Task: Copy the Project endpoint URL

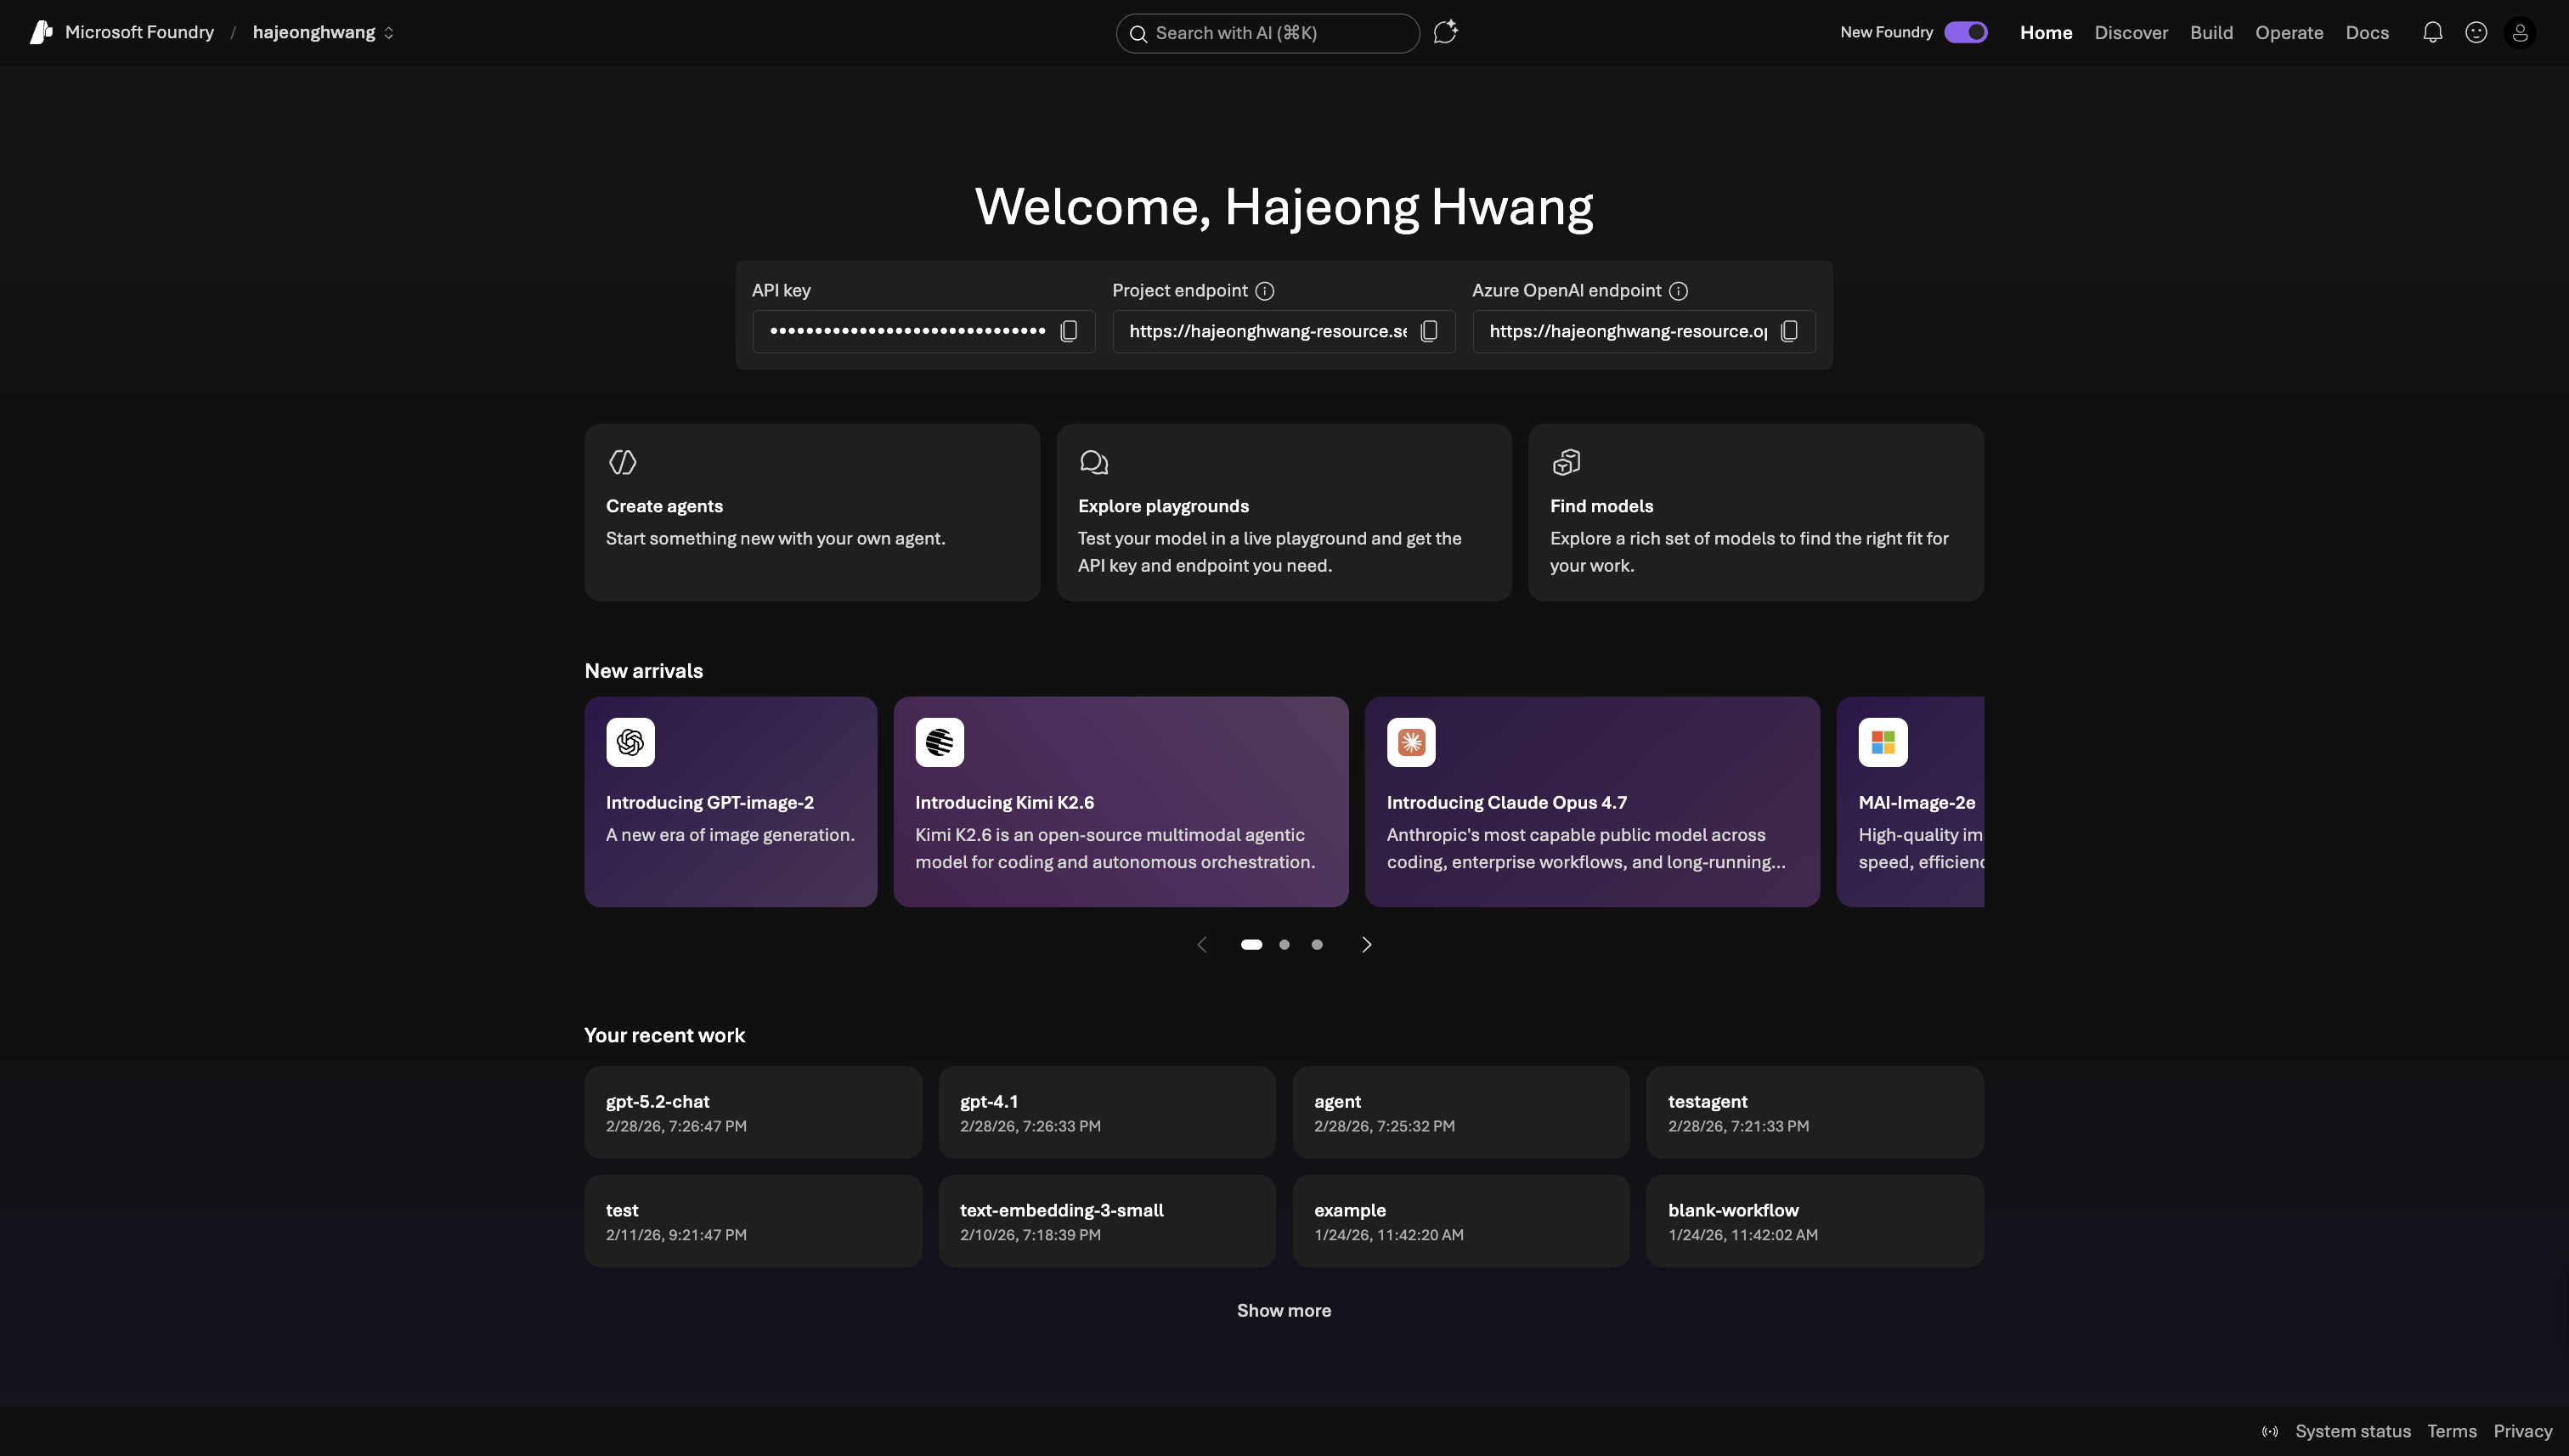Action: click(1429, 331)
